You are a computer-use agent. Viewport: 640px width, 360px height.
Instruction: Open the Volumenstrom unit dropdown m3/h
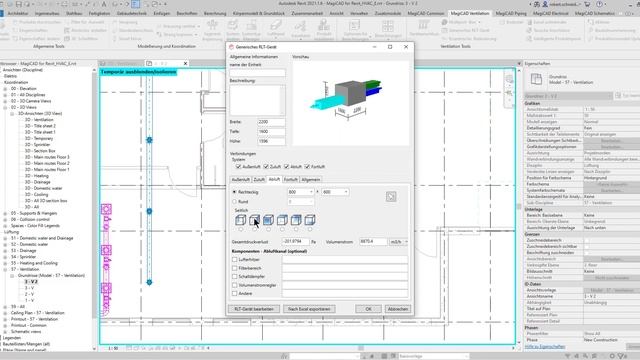[x=399, y=242]
